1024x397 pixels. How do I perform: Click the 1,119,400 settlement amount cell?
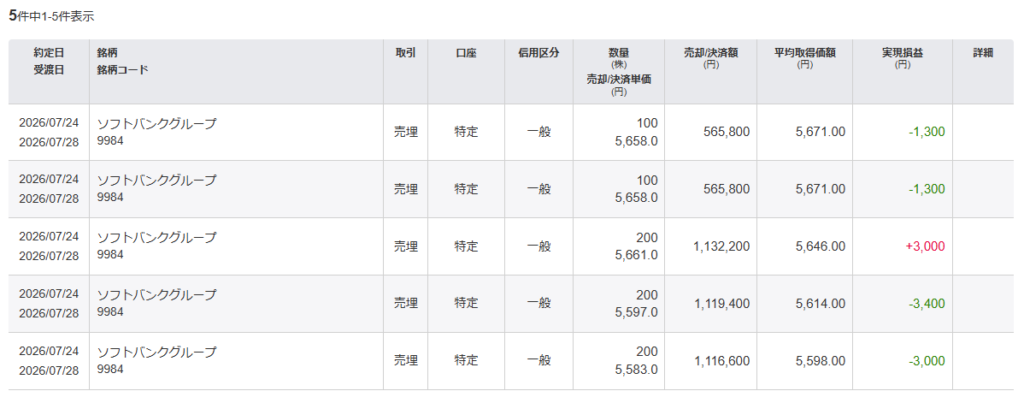pos(721,304)
